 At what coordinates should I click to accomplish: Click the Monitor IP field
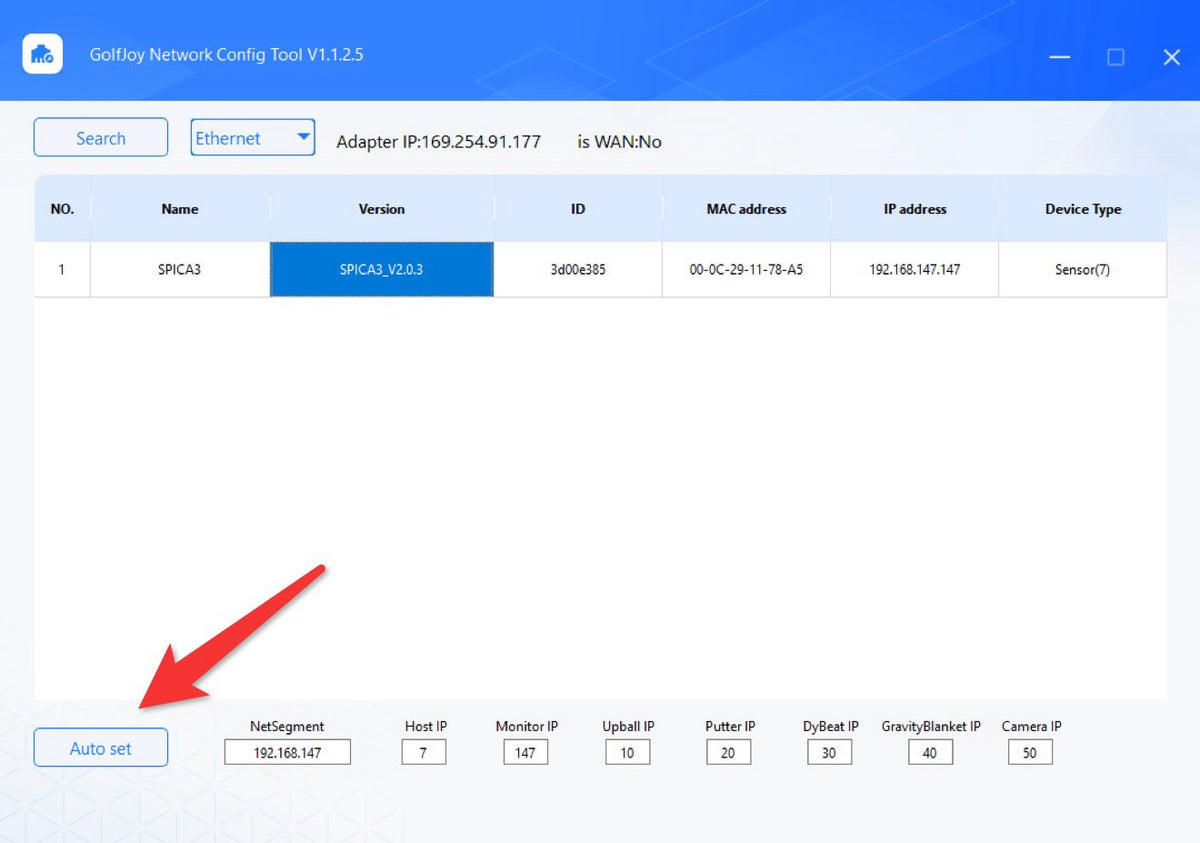point(526,752)
